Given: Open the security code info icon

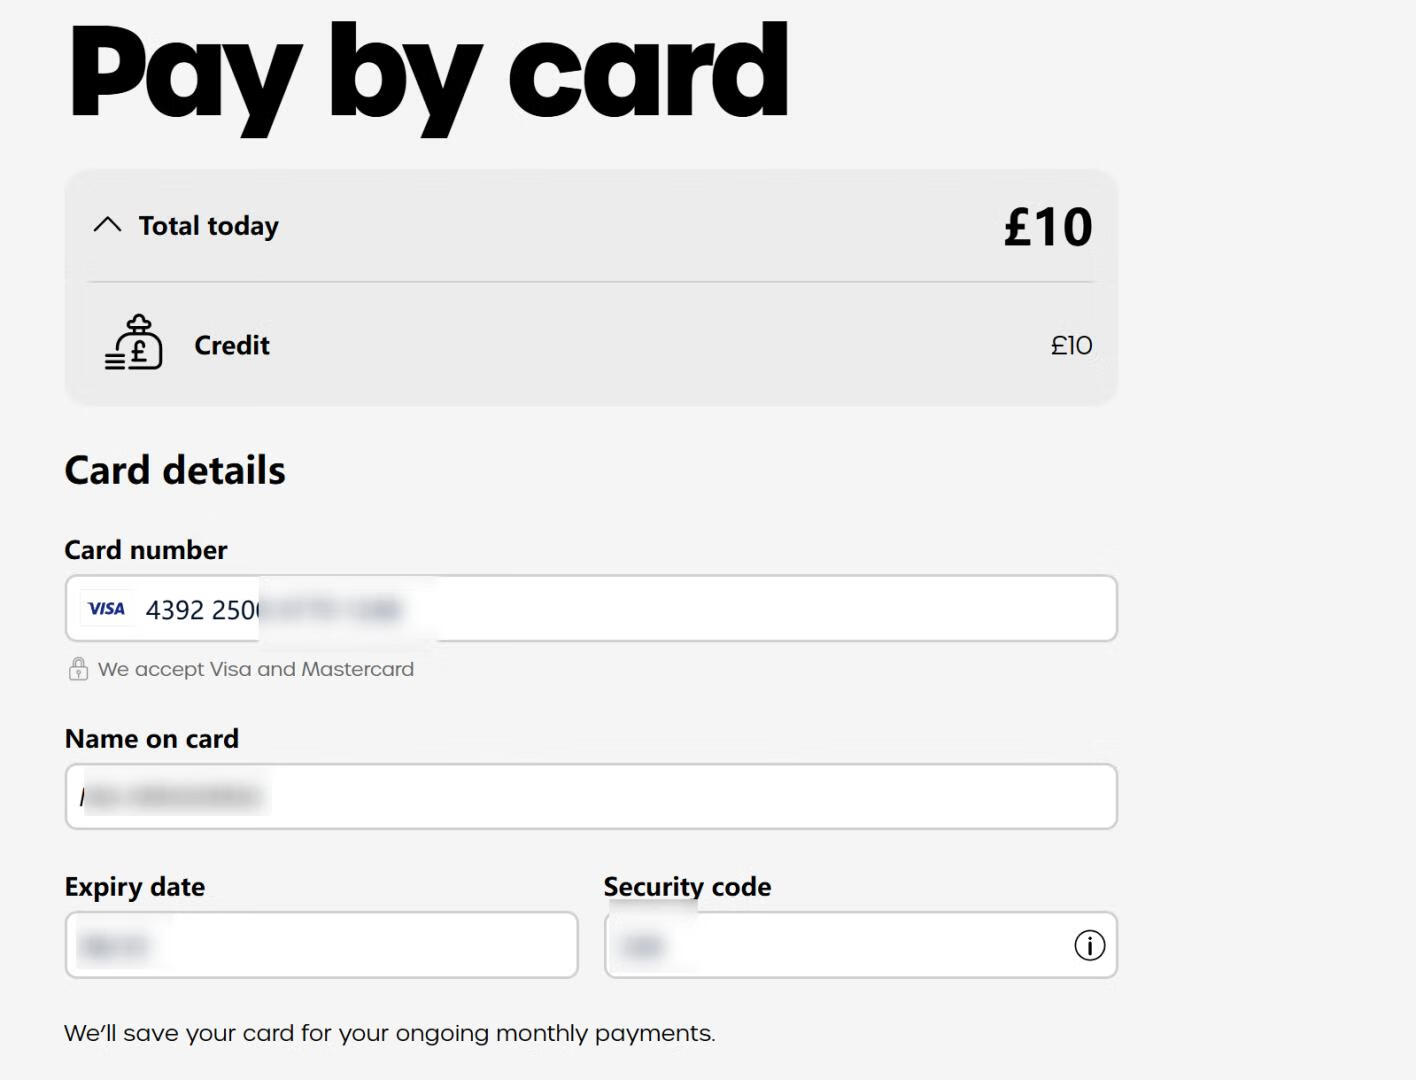Looking at the screenshot, I should click(1089, 945).
